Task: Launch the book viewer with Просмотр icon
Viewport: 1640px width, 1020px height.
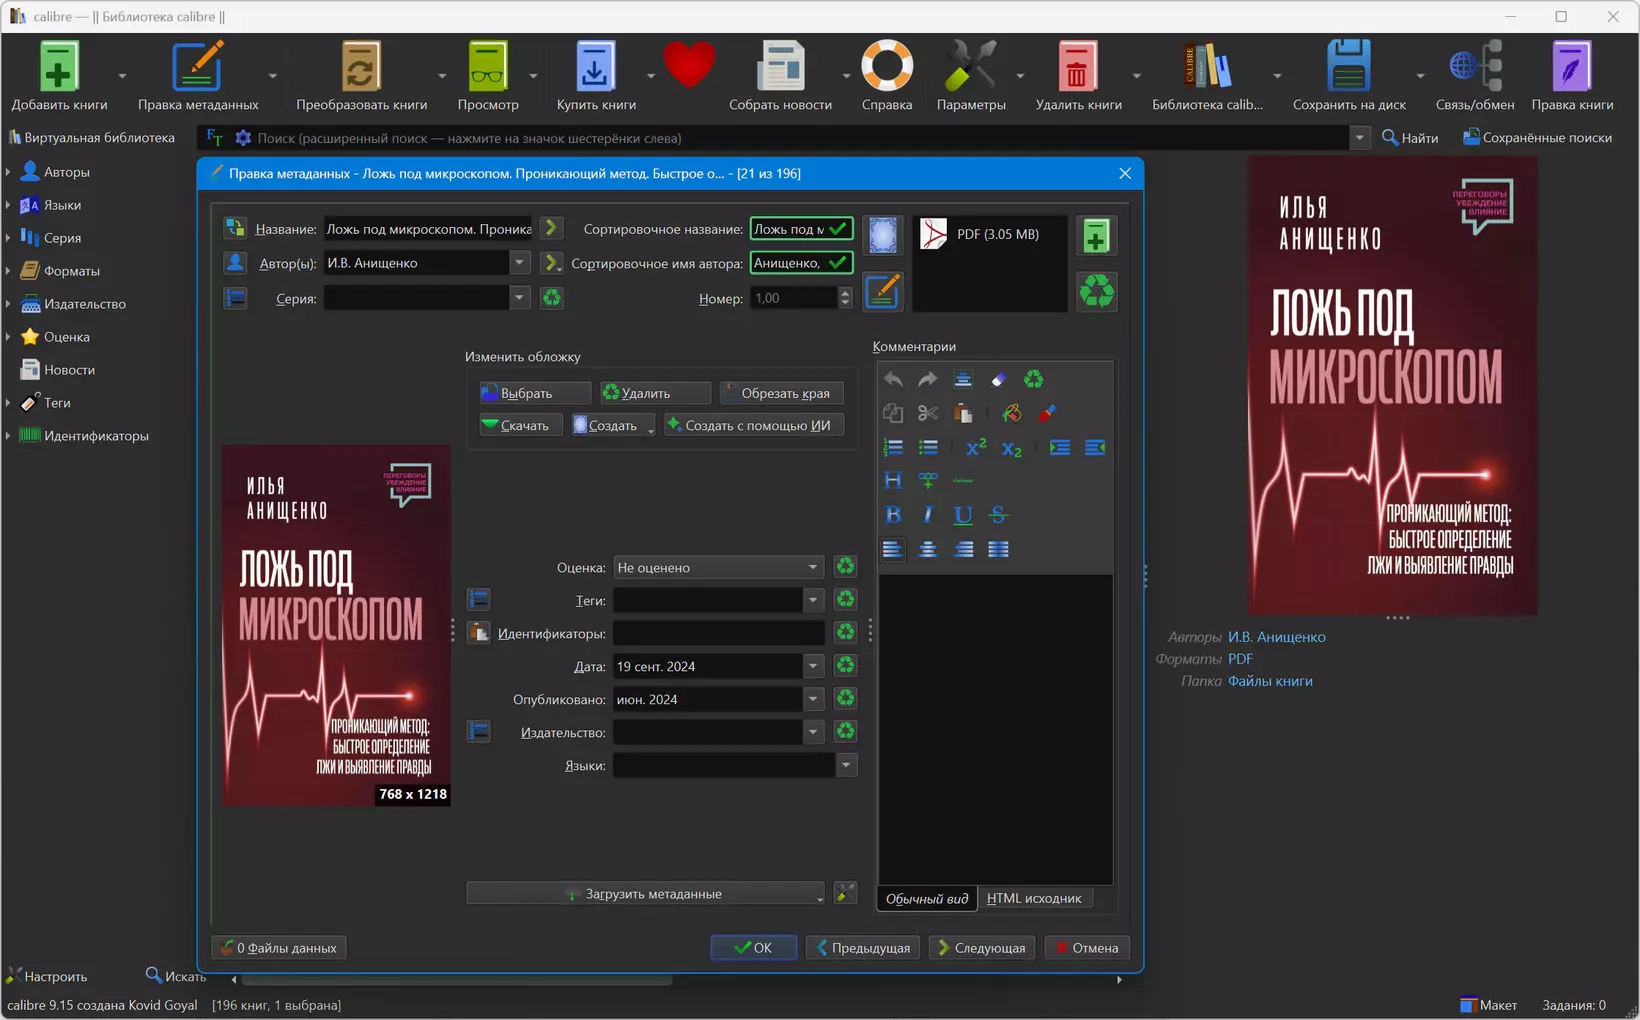Action: pyautogui.click(x=488, y=68)
